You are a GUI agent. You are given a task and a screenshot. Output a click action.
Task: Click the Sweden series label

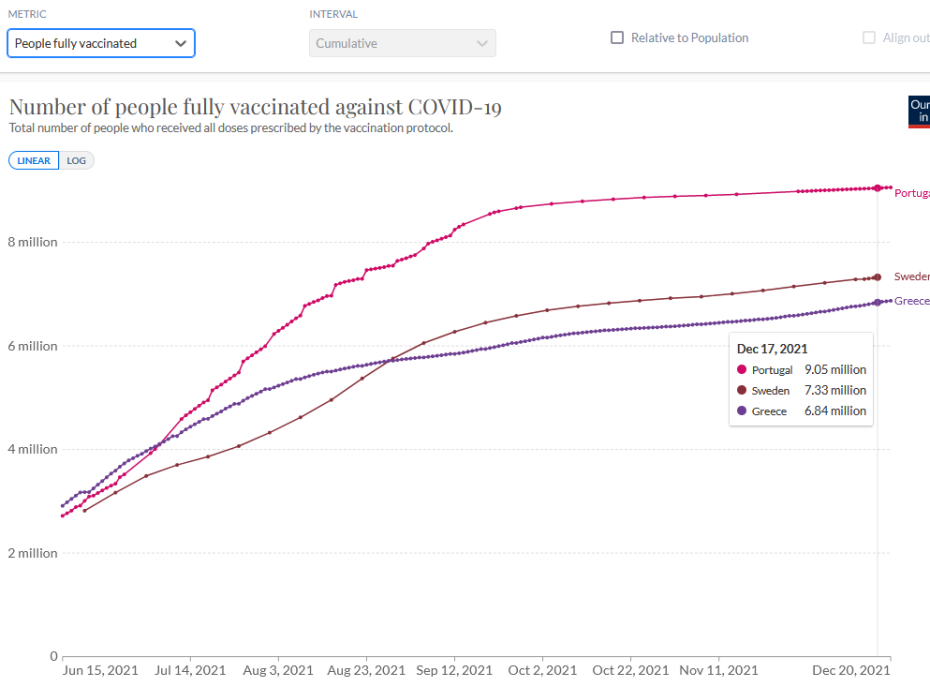pyautogui.click(x=911, y=277)
